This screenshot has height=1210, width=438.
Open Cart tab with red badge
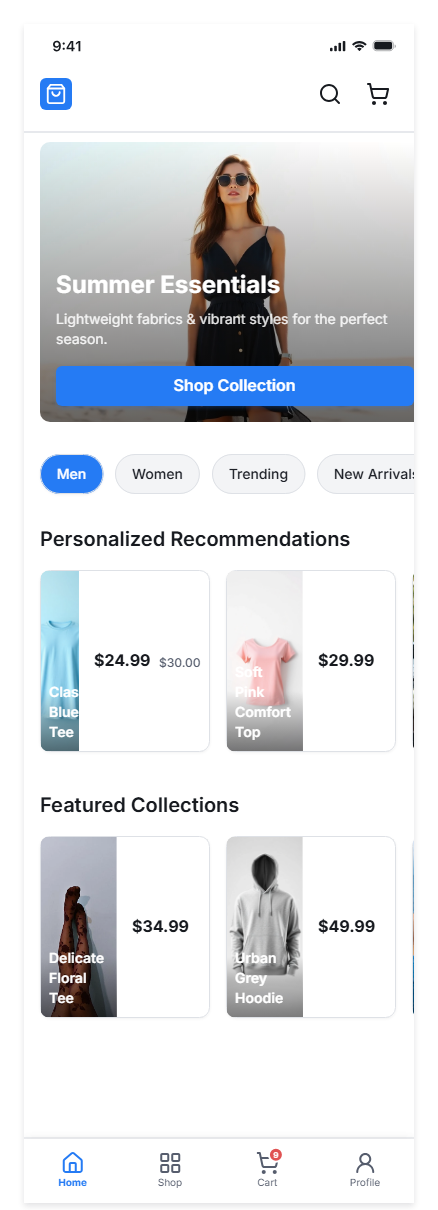(267, 1170)
